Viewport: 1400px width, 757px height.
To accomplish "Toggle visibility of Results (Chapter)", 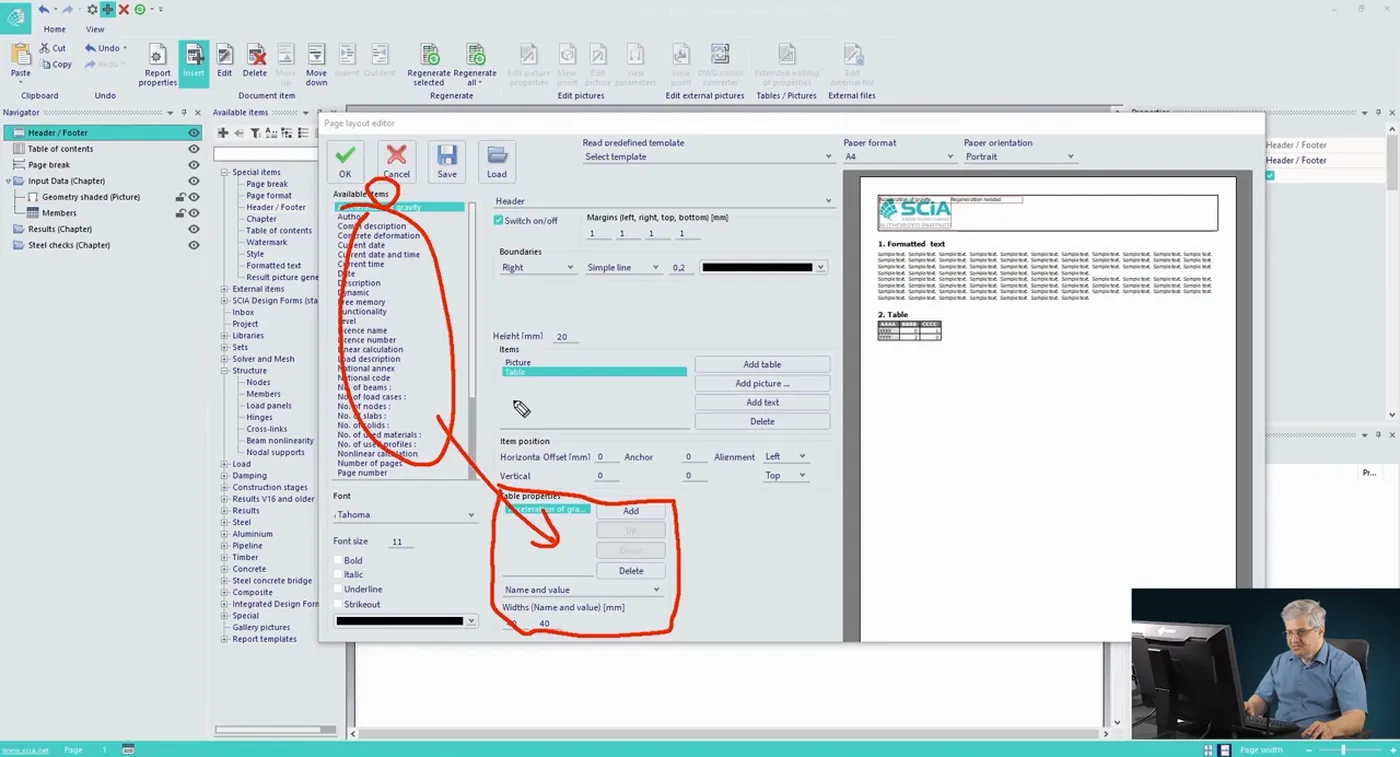I will coord(194,229).
